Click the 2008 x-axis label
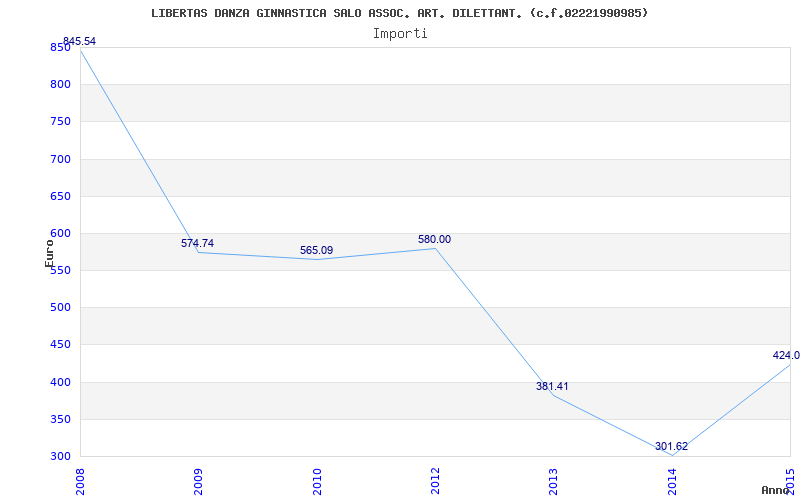 [x=80, y=481]
